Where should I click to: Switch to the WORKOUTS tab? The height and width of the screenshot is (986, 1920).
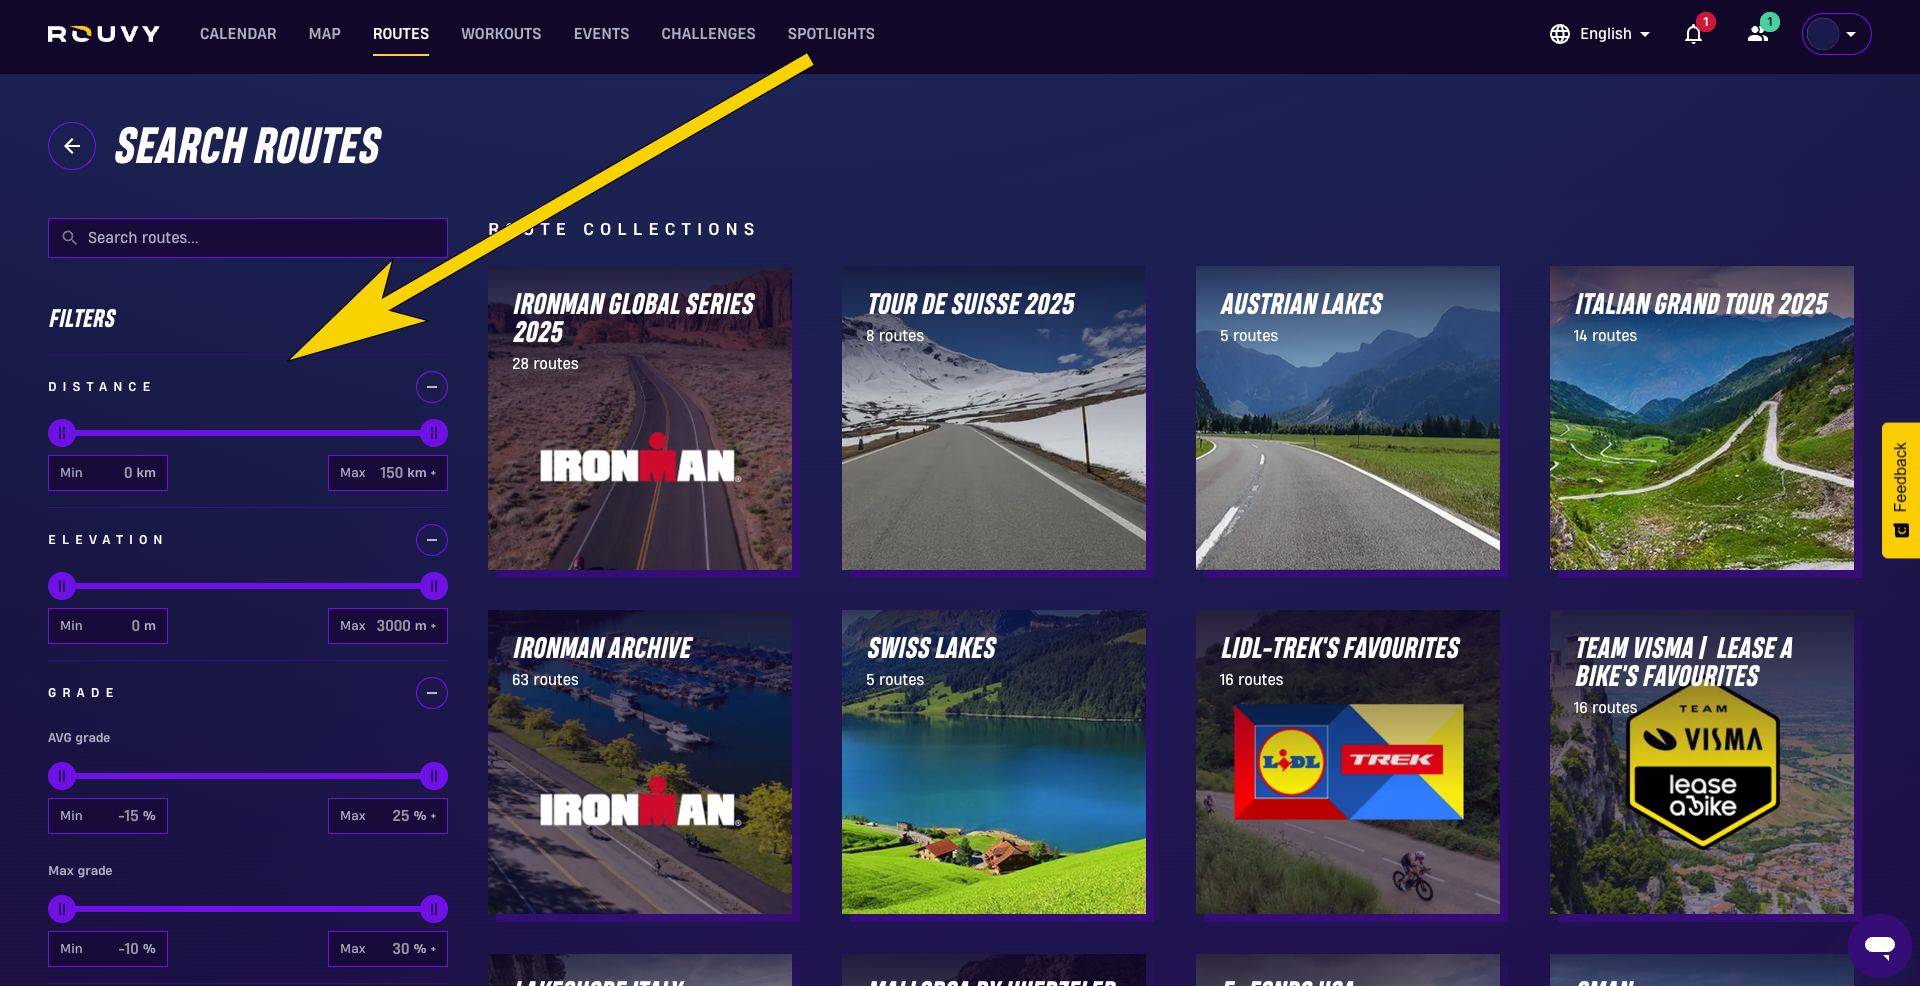[x=501, y=33]
